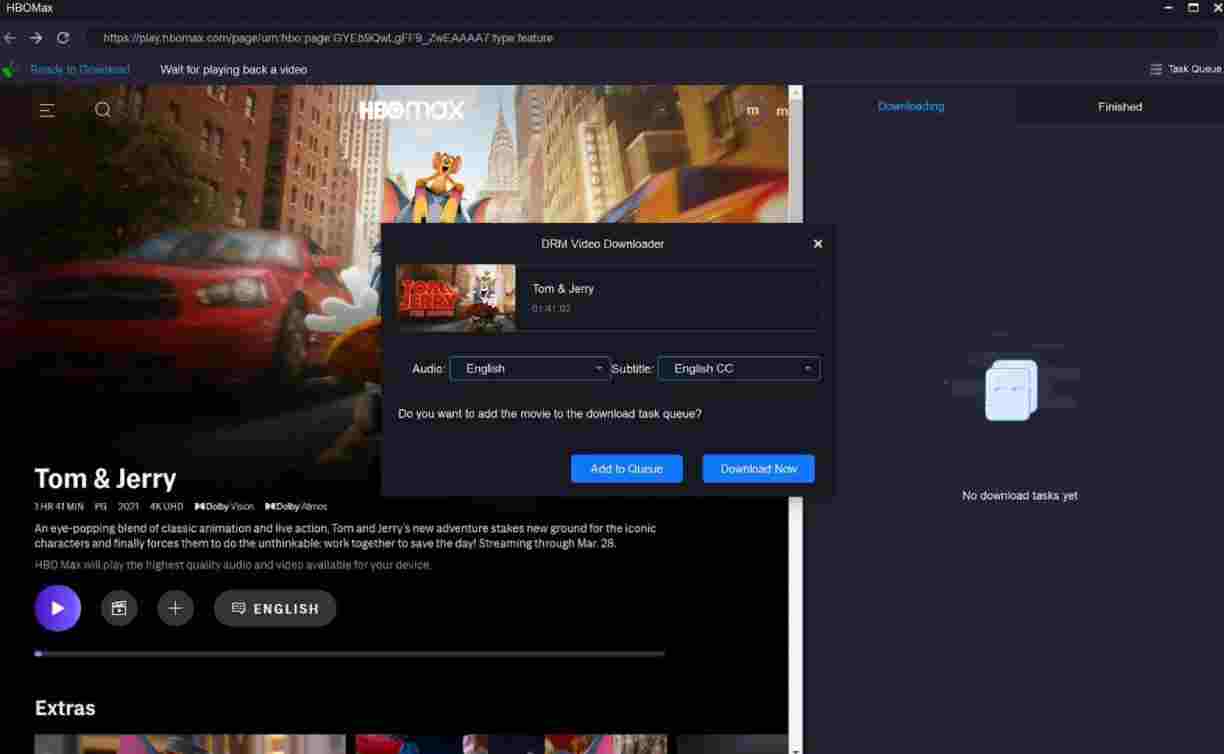1224x754 pixels.
Task: Click the empty download tasks icon
Action: tap(1011, 390)
